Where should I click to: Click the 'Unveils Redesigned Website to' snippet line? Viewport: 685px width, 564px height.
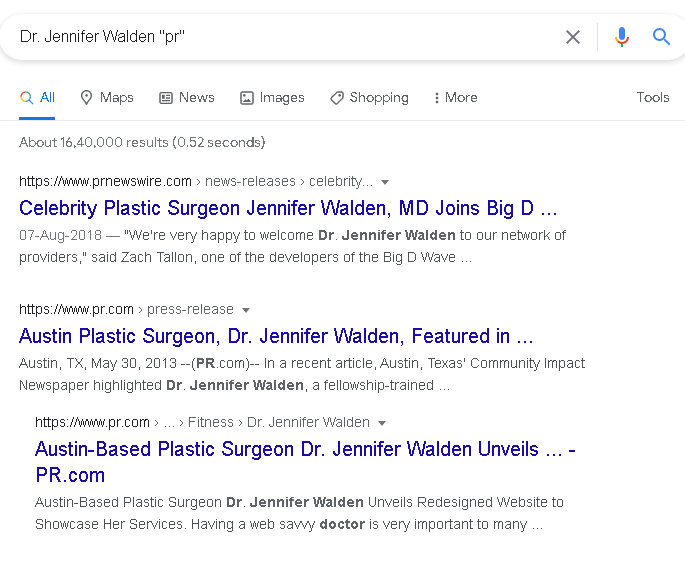(299, 502)
